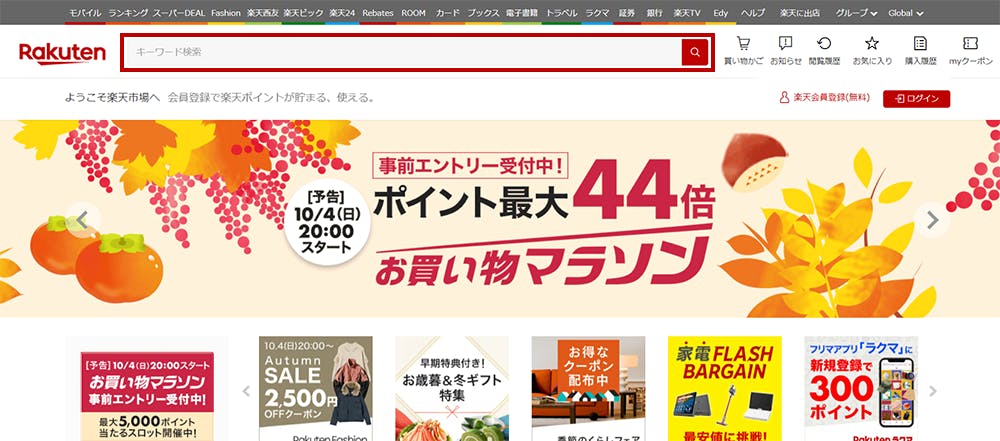Click the red ログイン button
1000x441 pixels.
coord(916,99)
